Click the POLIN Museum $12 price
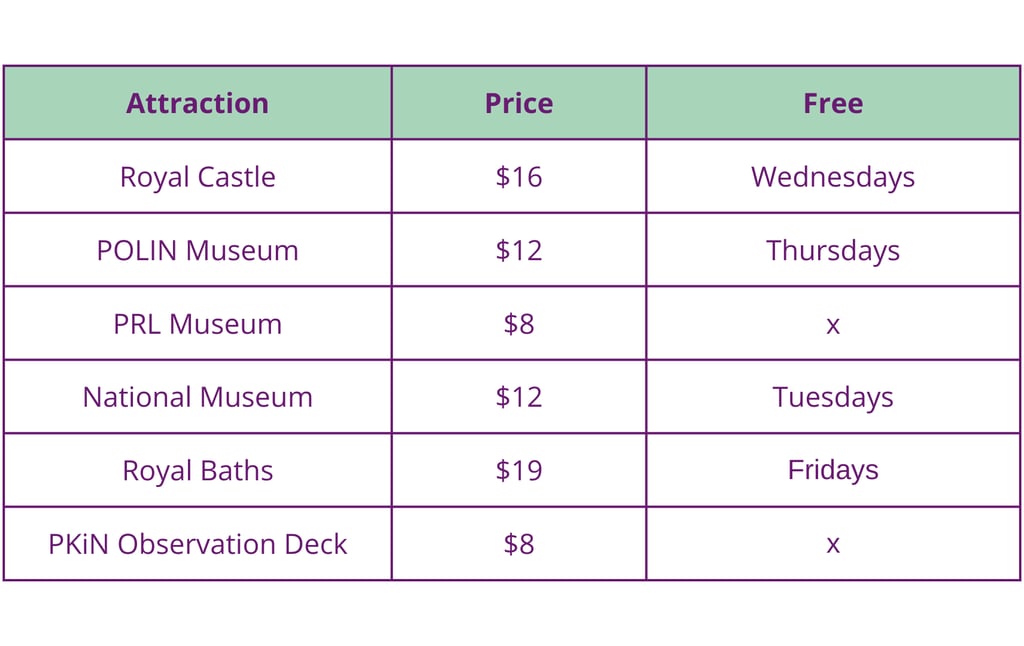Screen dimensions: 1024x646 pos(518,250)
